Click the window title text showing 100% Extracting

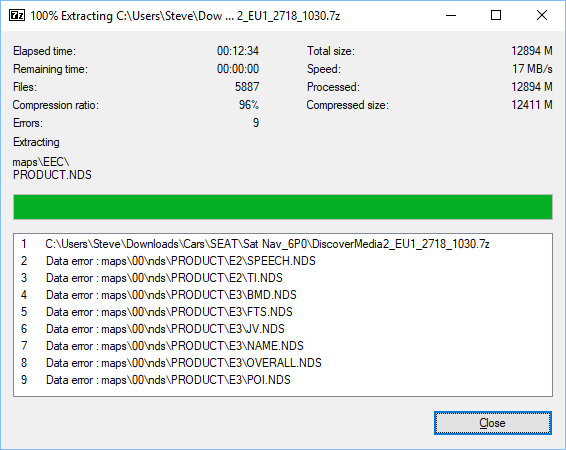pyautogui.click(x=185, y=16)
